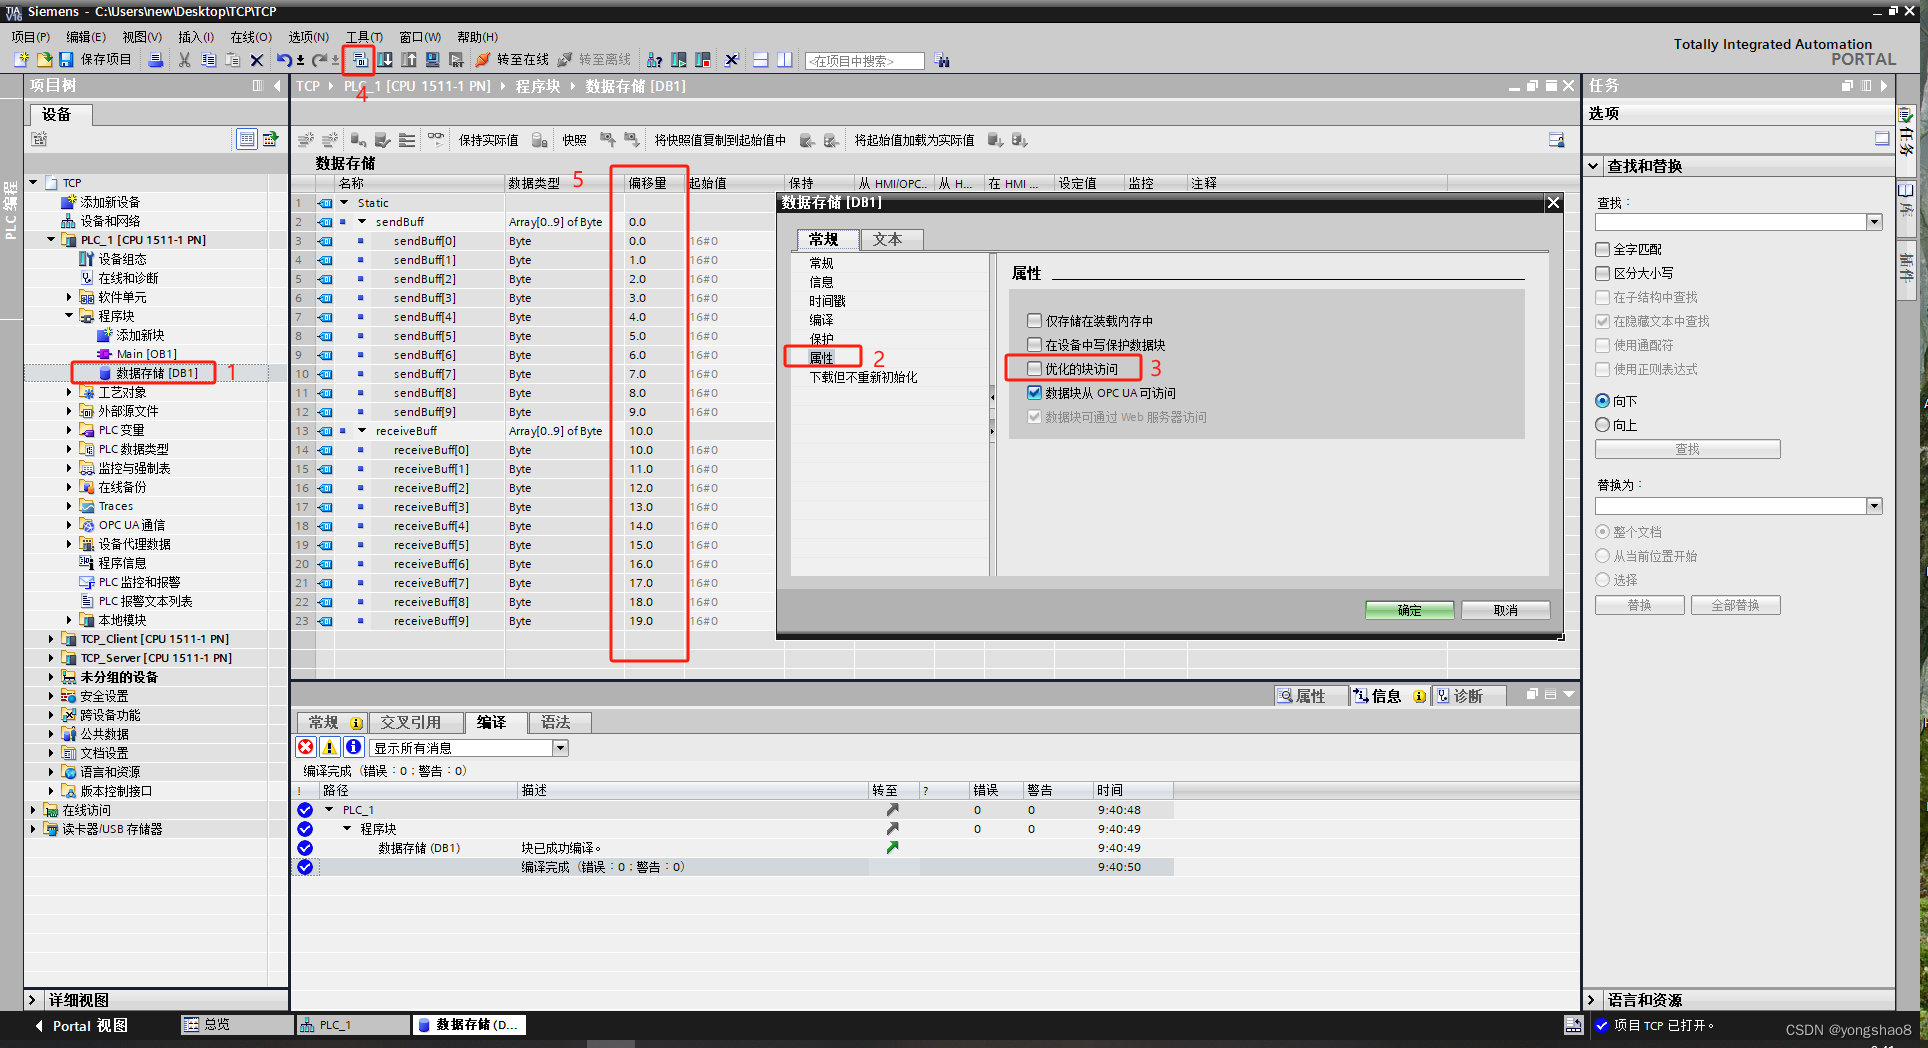The image size is (1928, 1048).
Task: Click the Keep actual values (保持实际值) button
Action: coord(488,140)
